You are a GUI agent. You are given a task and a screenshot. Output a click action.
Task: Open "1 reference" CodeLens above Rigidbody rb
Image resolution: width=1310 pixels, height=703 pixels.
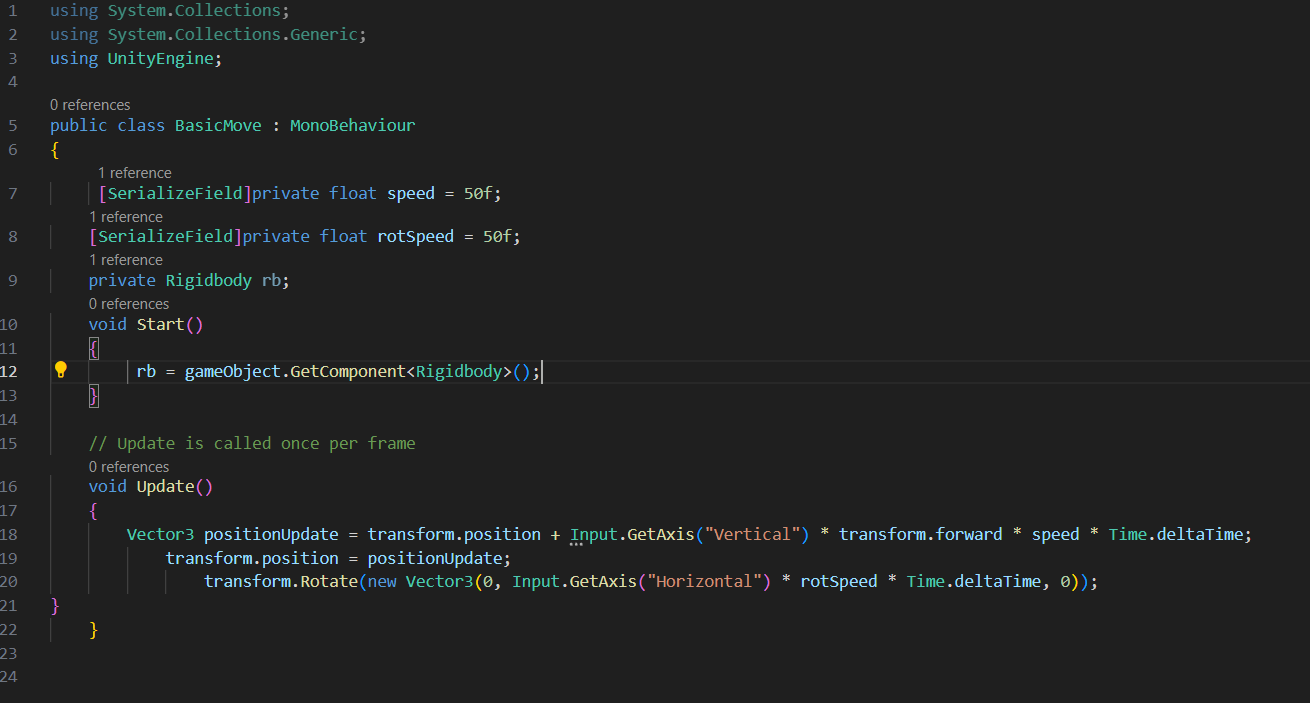[x=125, y=260]
